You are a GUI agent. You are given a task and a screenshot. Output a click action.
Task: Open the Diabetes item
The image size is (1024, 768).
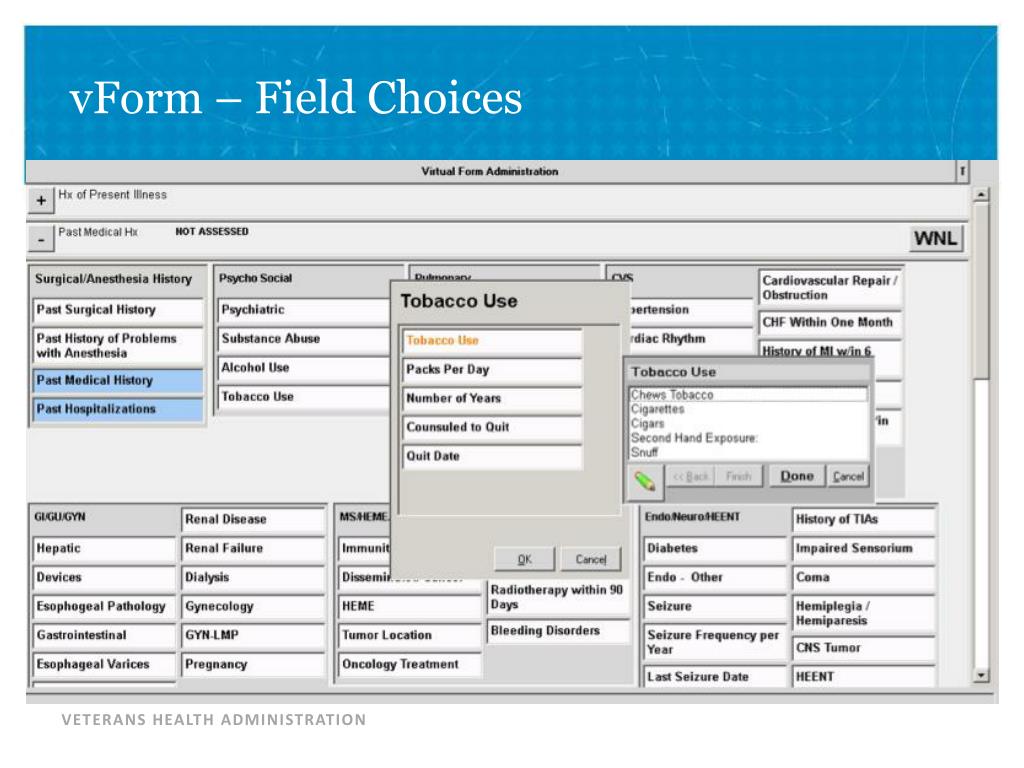715,549
